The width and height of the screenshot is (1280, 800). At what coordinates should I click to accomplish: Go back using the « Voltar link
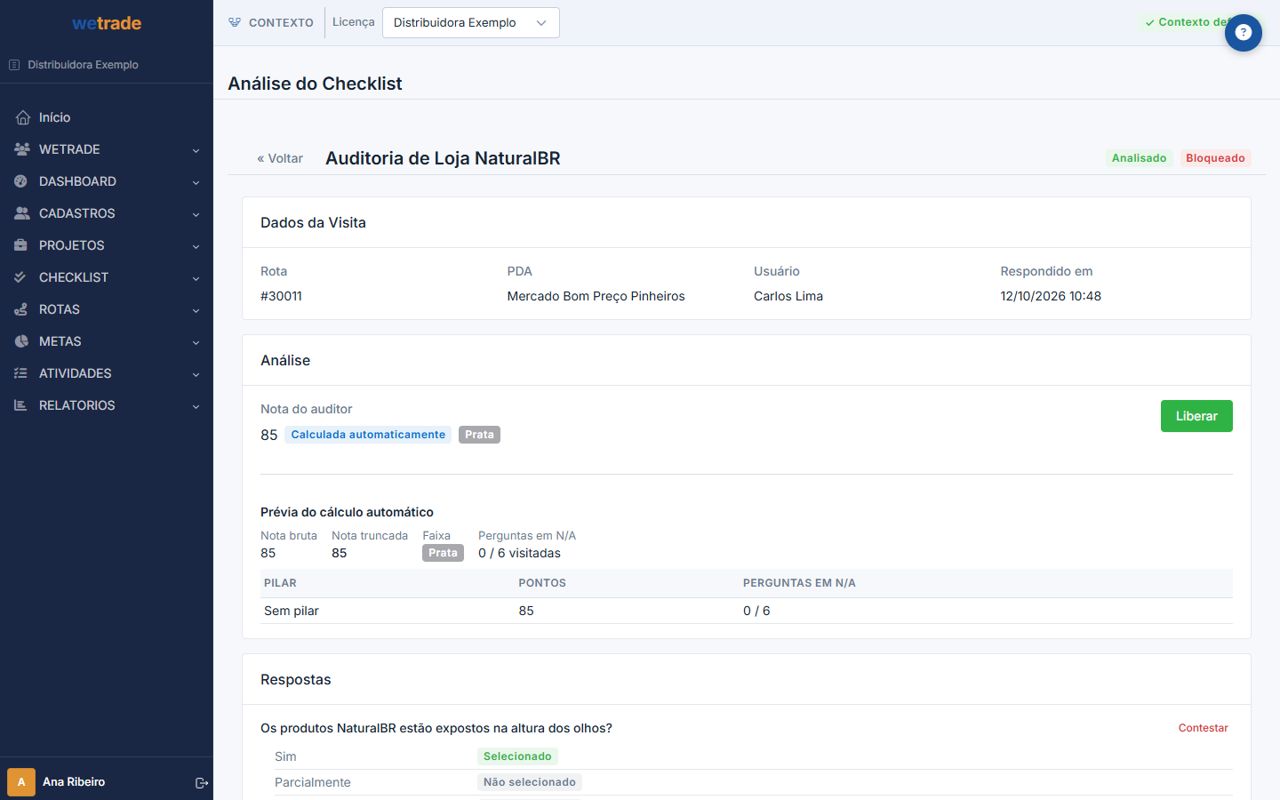pos(280,158)
